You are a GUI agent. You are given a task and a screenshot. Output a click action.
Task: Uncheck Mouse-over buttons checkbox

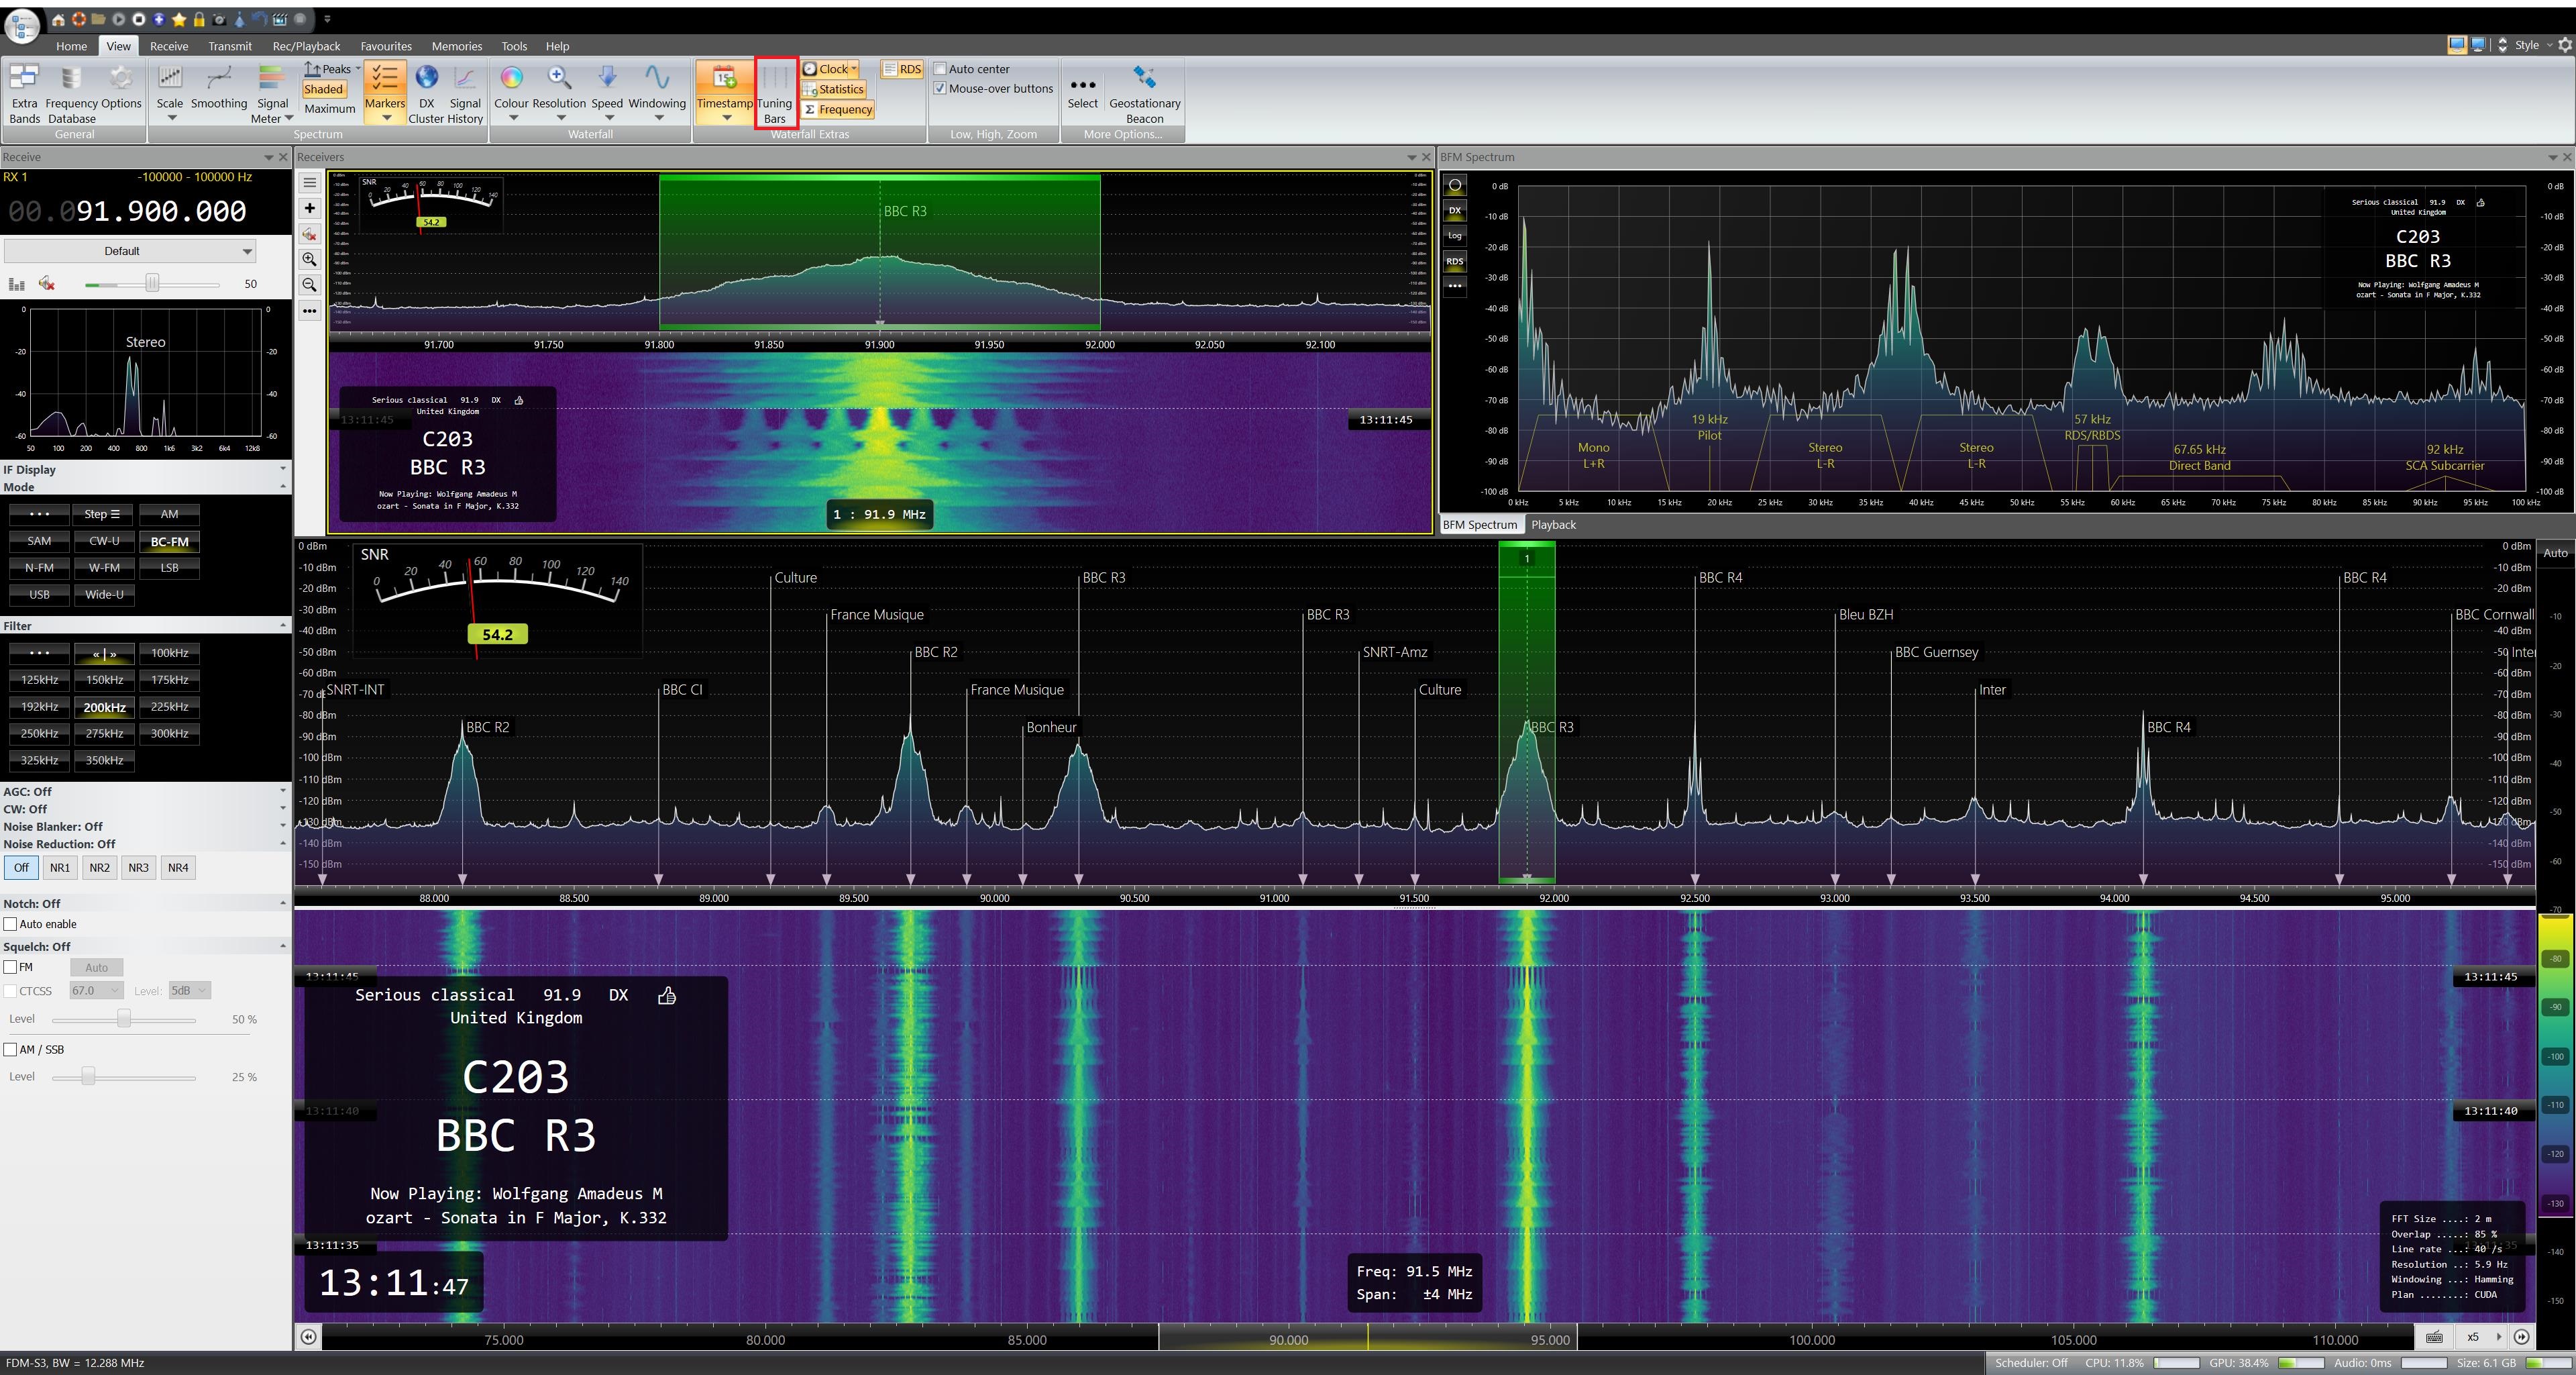pos(940,88)
